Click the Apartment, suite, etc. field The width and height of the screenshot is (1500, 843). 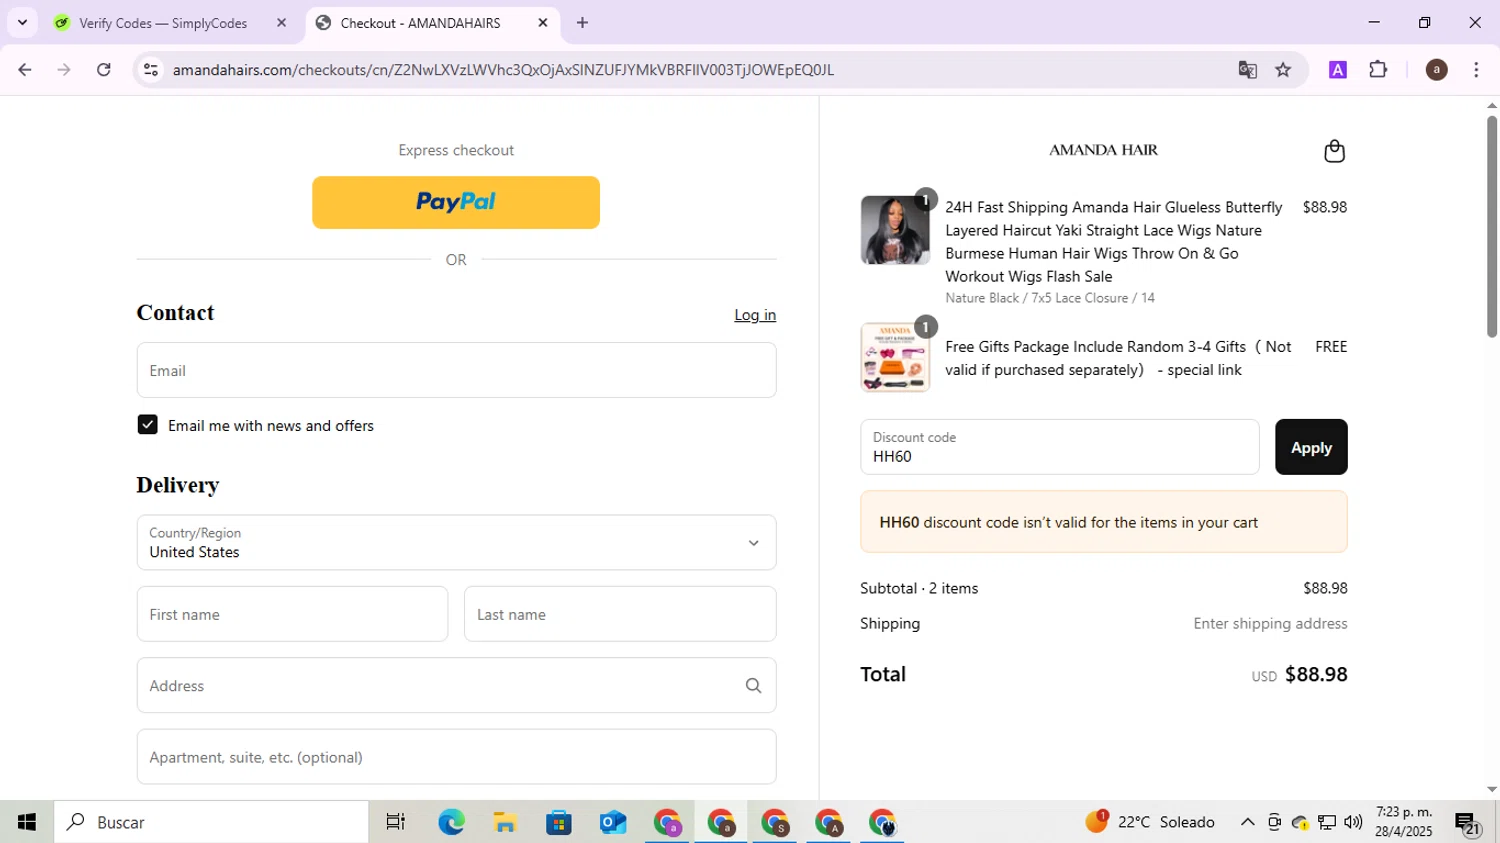tap(456, 757)
